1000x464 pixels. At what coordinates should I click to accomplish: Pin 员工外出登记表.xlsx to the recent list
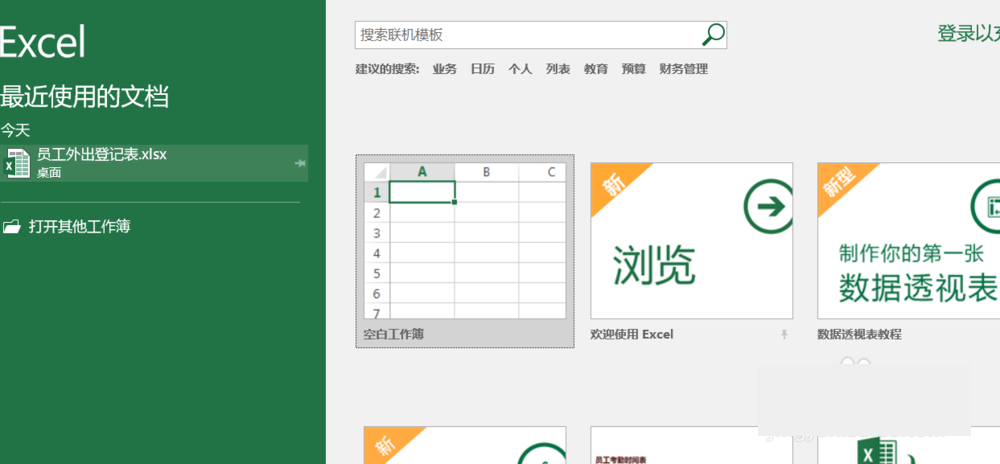click(x=299, y=163)
